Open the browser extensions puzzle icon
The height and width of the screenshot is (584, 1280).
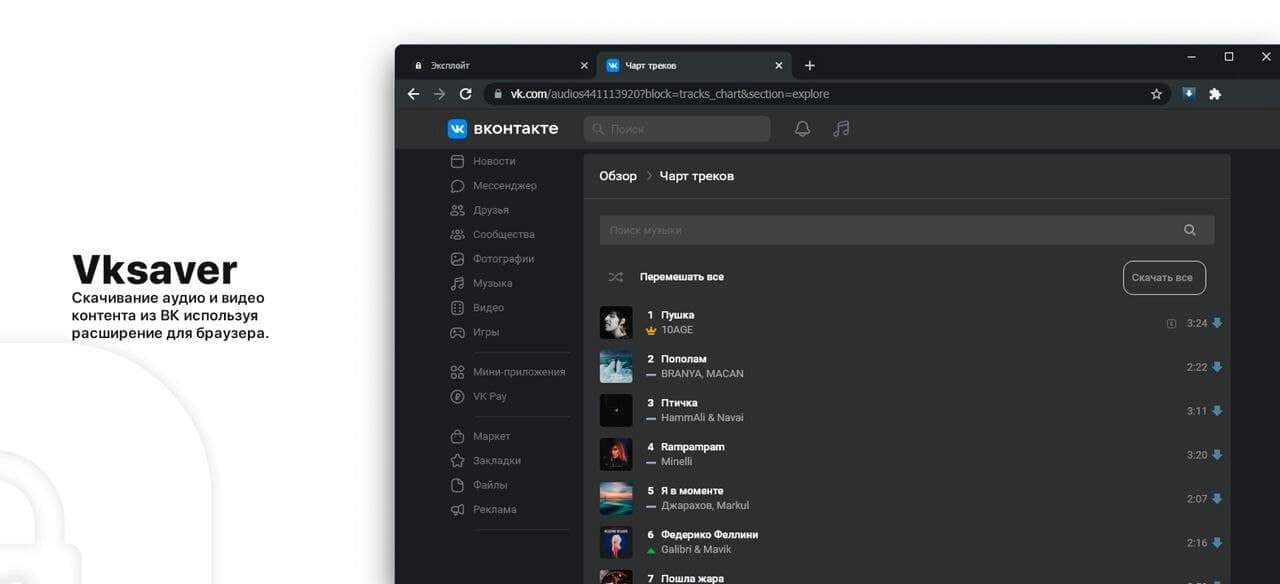1215,94
